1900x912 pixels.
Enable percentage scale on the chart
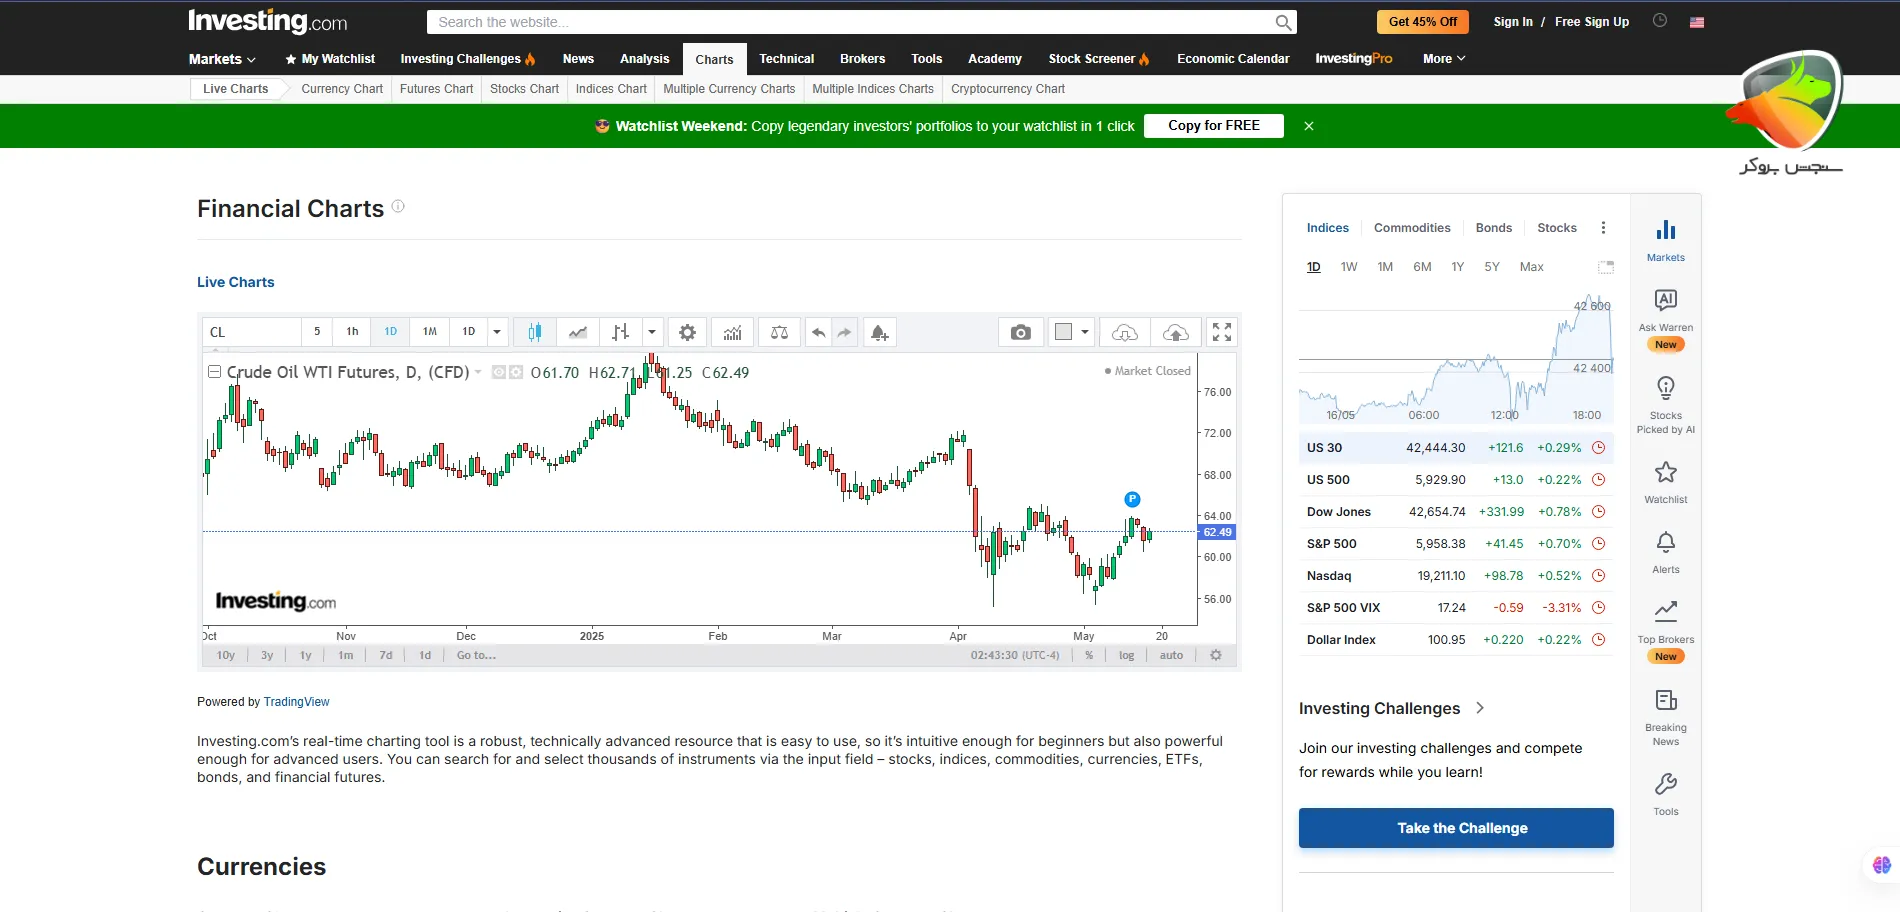tap(1088, 655)
